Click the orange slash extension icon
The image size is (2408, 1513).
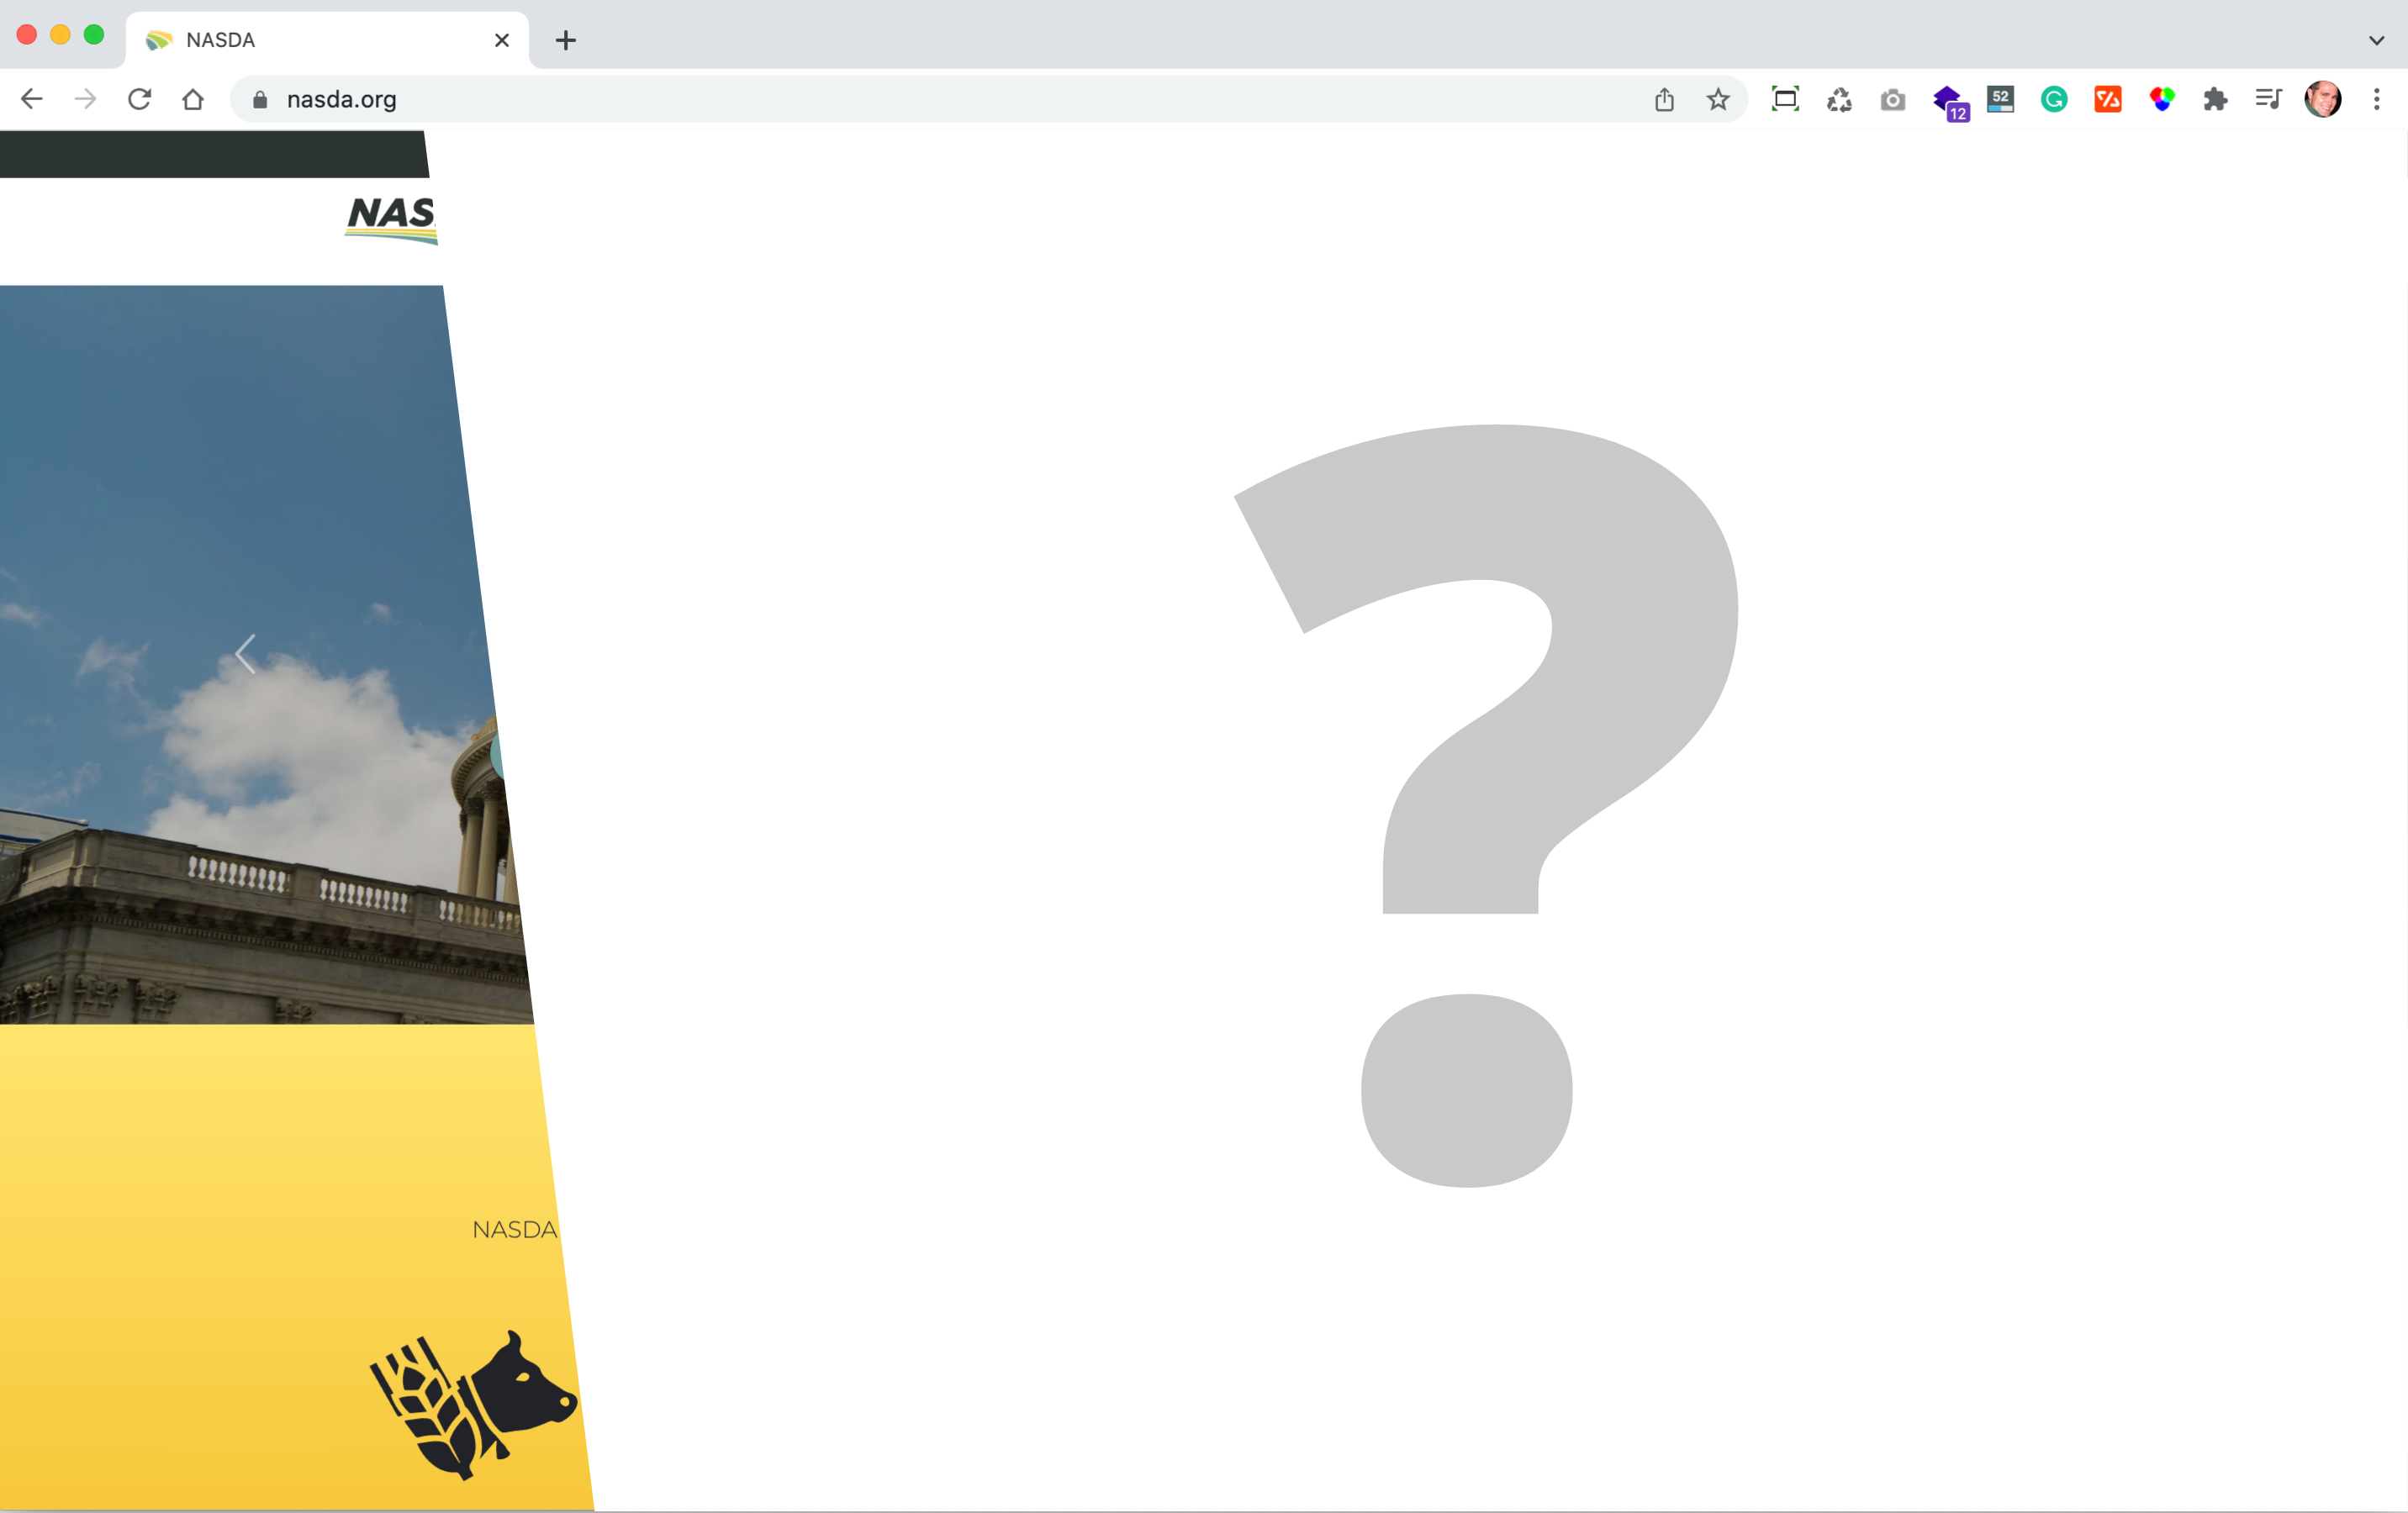pos(2107,99)
